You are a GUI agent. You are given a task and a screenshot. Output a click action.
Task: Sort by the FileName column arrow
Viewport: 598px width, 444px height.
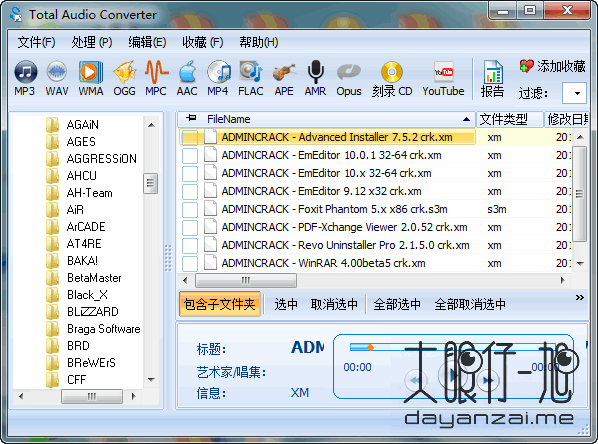pyautogui.click(x=466, y=119)
